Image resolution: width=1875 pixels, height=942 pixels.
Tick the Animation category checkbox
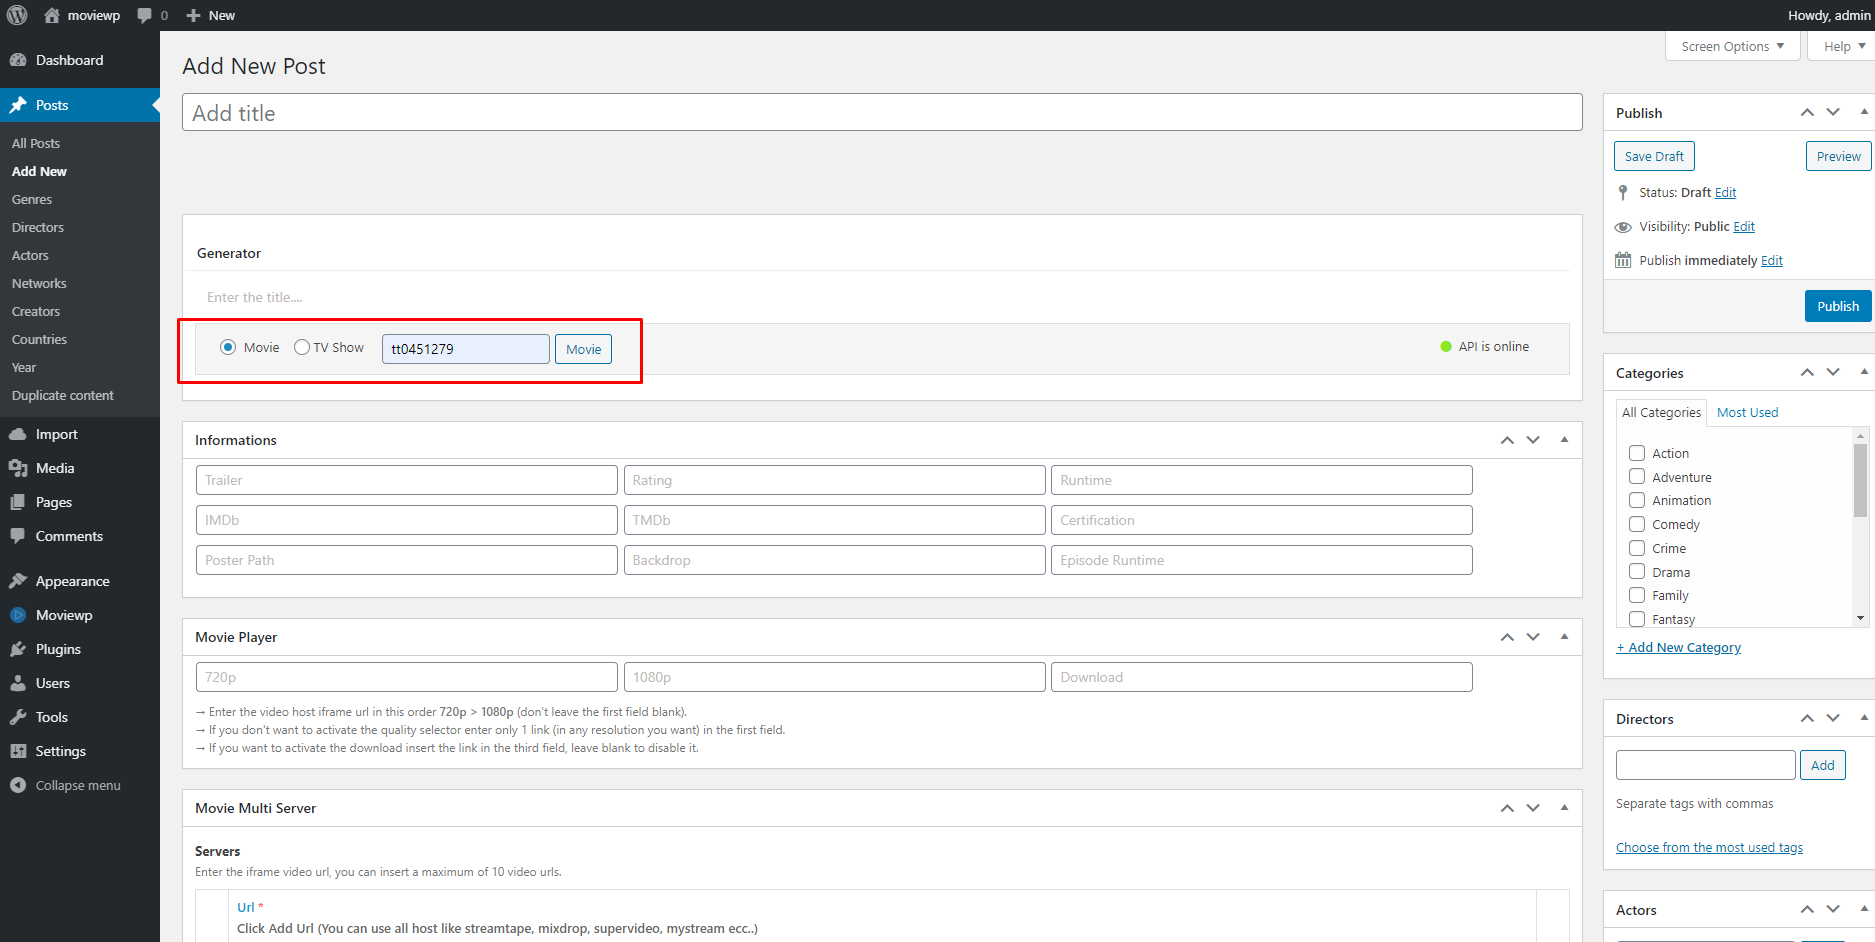(1637, 500)
